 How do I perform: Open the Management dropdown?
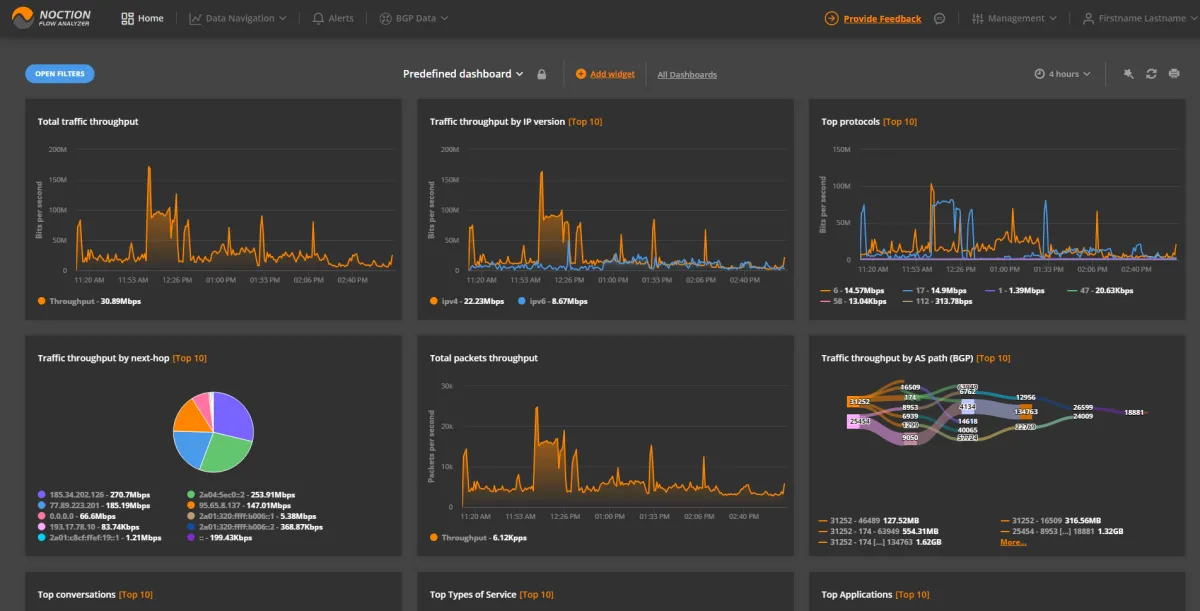click(1014, 18)
